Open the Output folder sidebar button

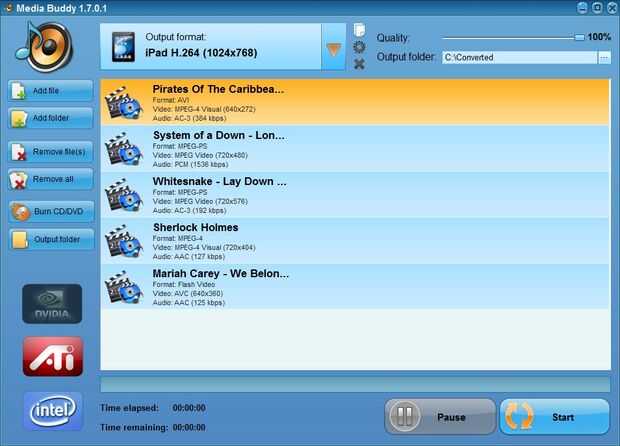click(x=51, y=239)
